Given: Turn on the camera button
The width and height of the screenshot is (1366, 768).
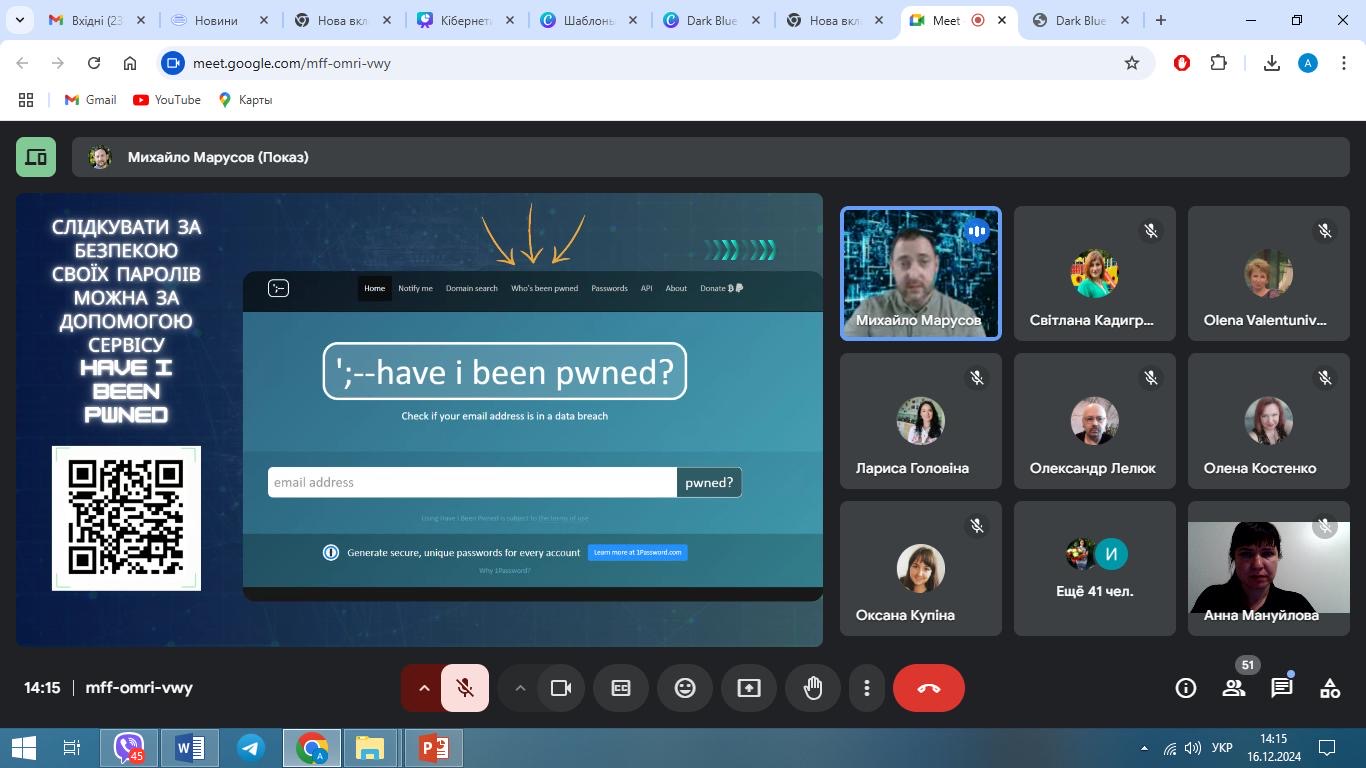Looking at the screenshot, I should pos(561,688).
